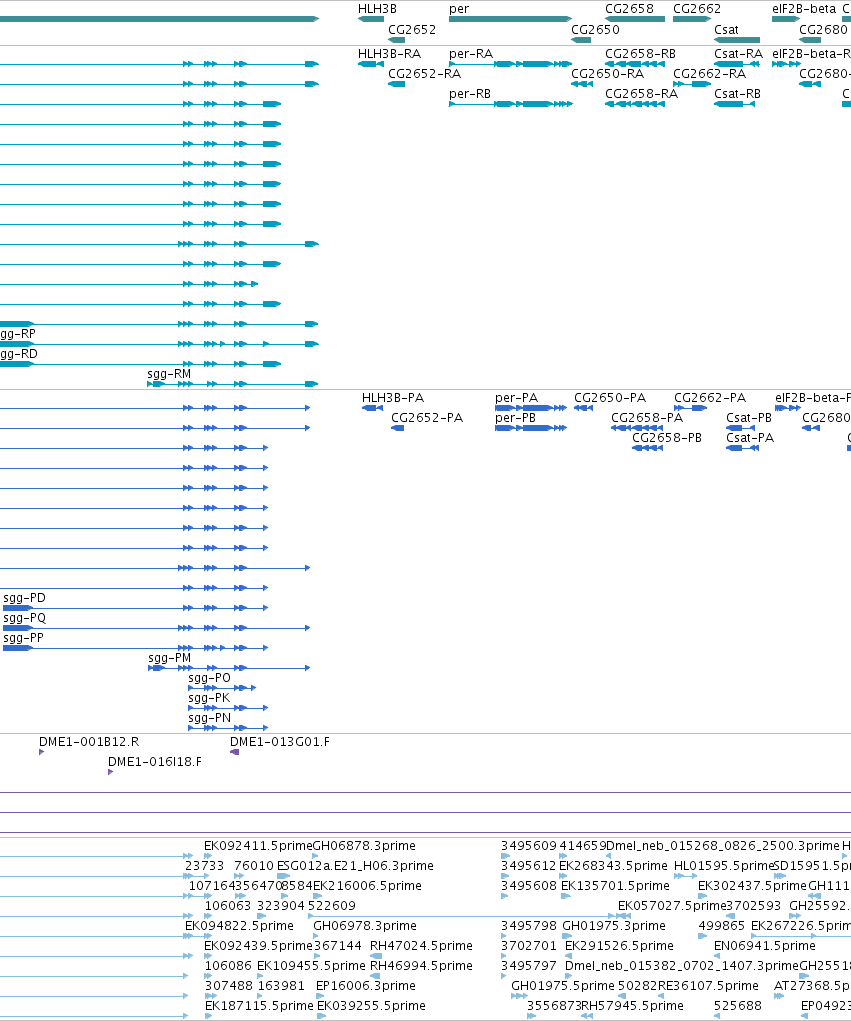The height and width of the screenshot is (1021, 851).
Task: Select the EK268343.5prime EST label
Action: [613, 866]
